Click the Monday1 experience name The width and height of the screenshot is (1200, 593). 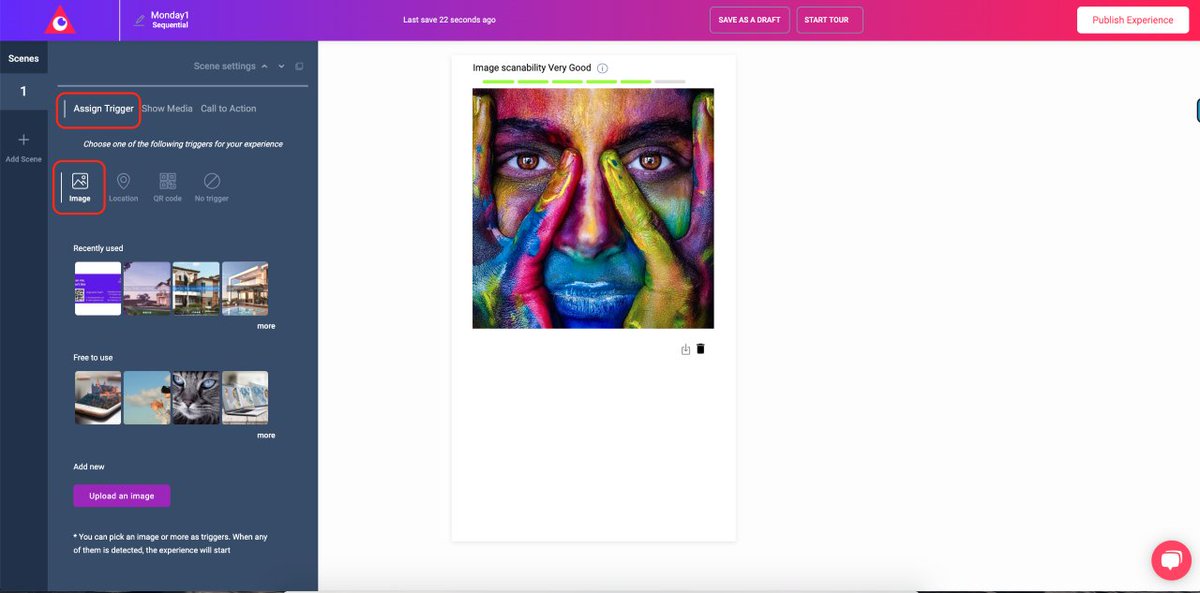(170, 15)
